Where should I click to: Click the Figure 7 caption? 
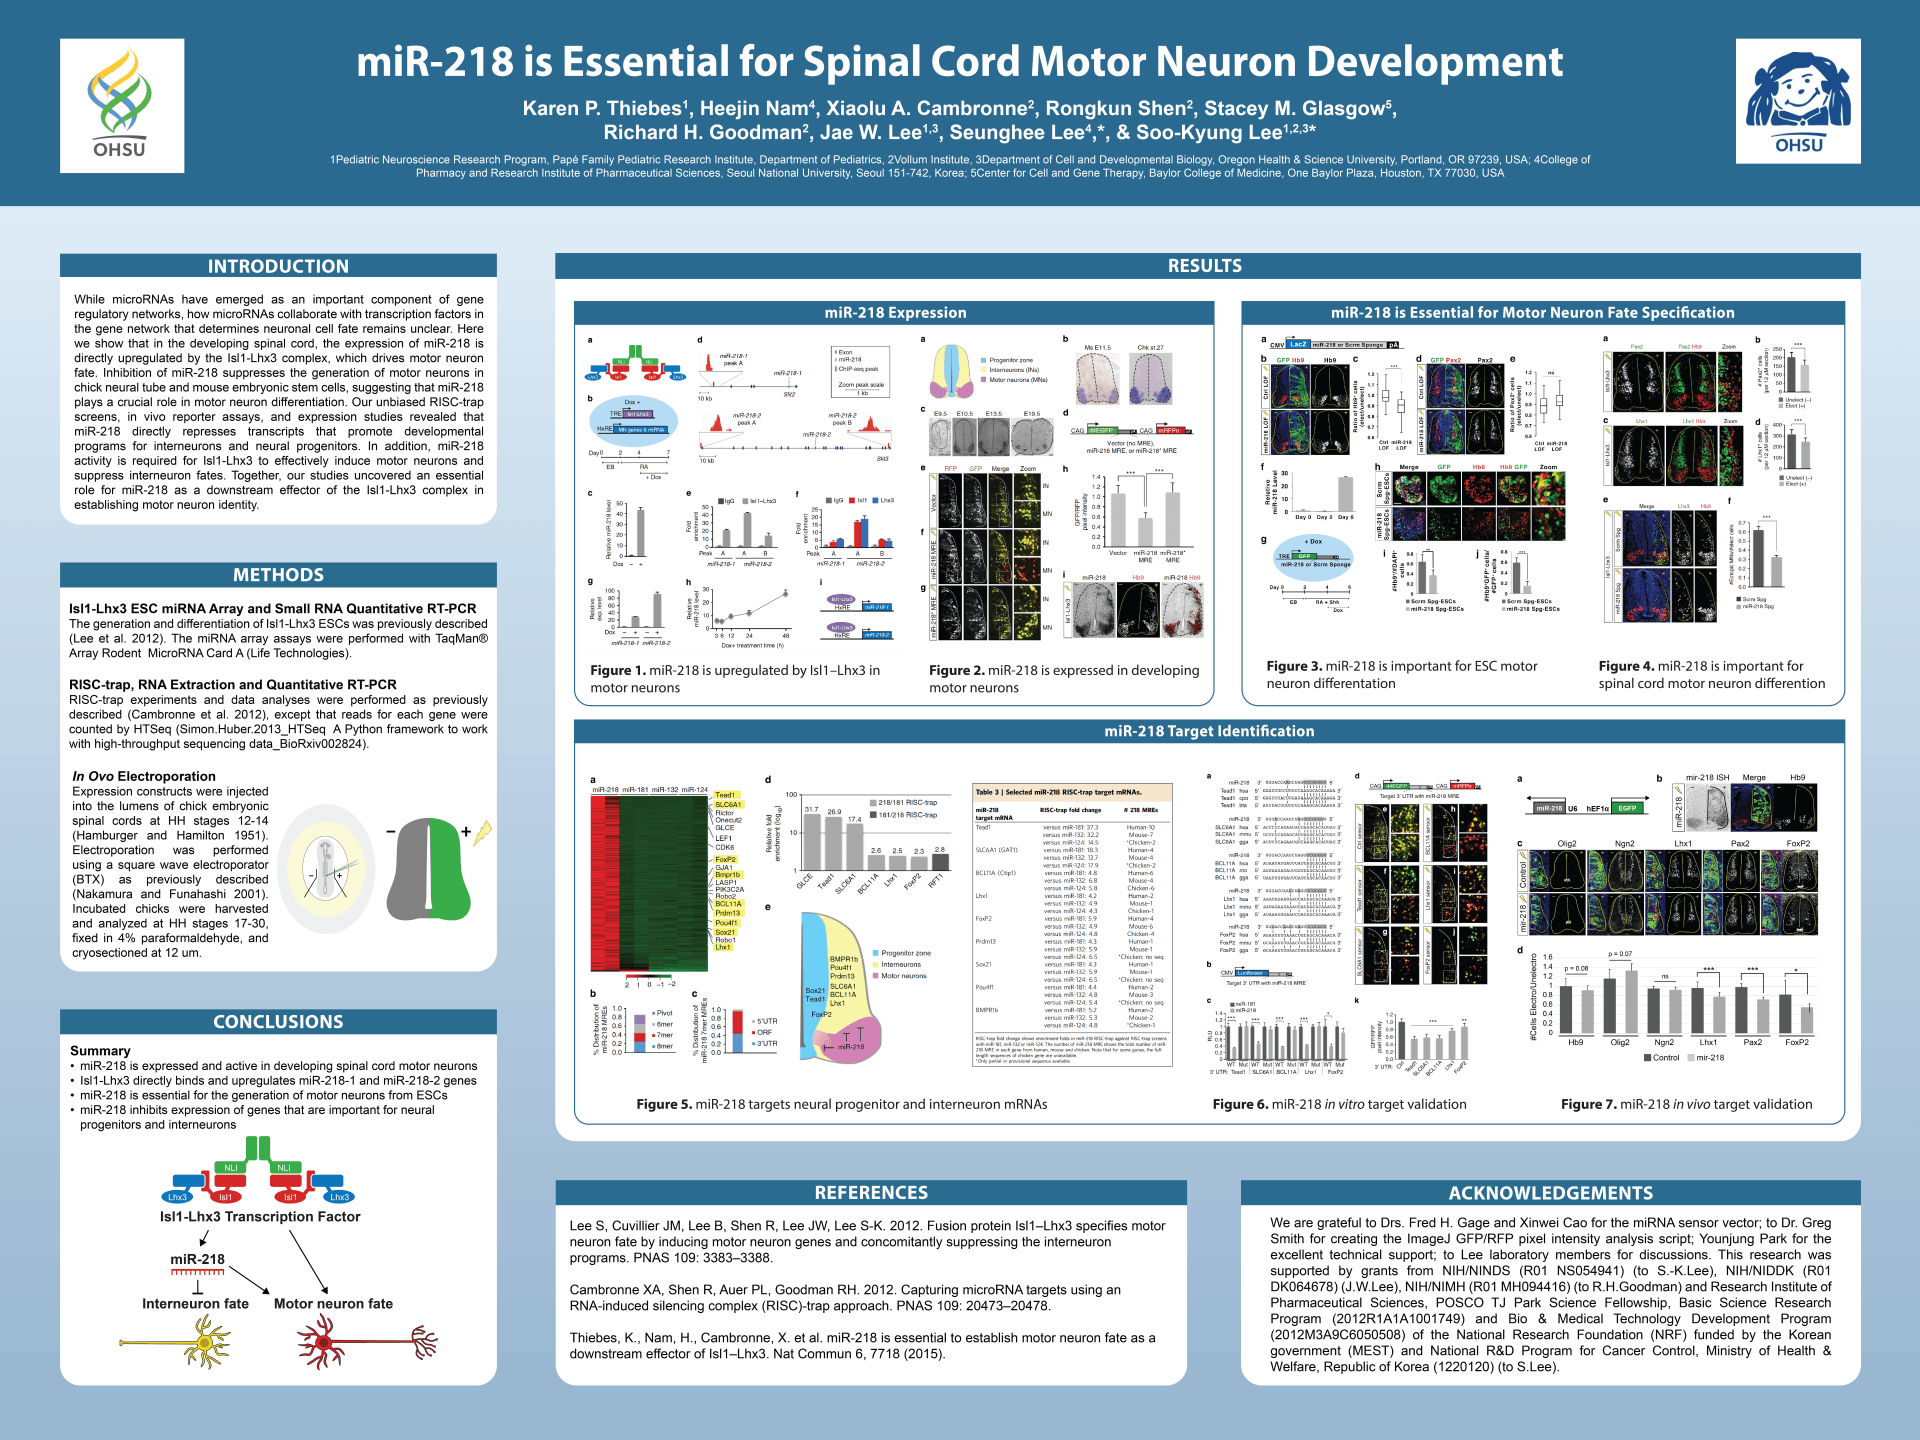point(1687,1104)
